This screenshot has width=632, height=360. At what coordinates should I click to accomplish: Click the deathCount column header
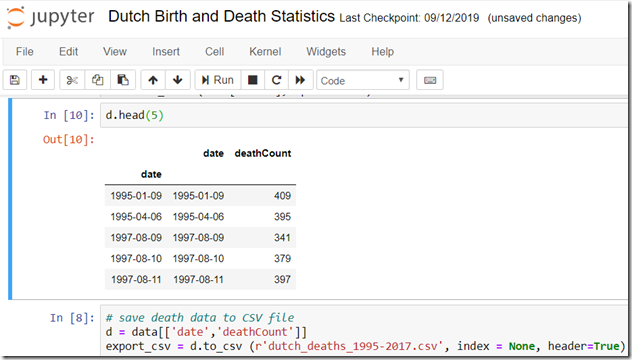pos(263,153)
